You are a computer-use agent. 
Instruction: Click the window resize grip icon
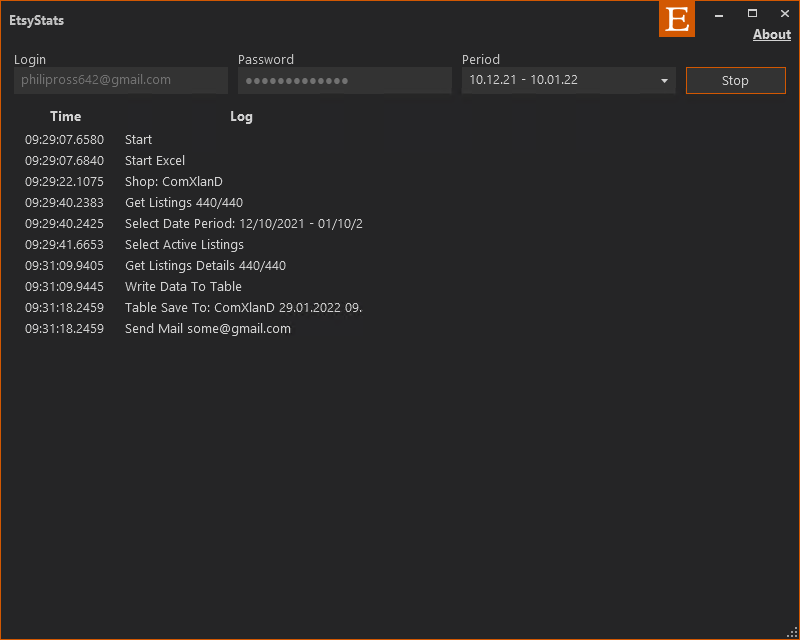click(792, 633)
